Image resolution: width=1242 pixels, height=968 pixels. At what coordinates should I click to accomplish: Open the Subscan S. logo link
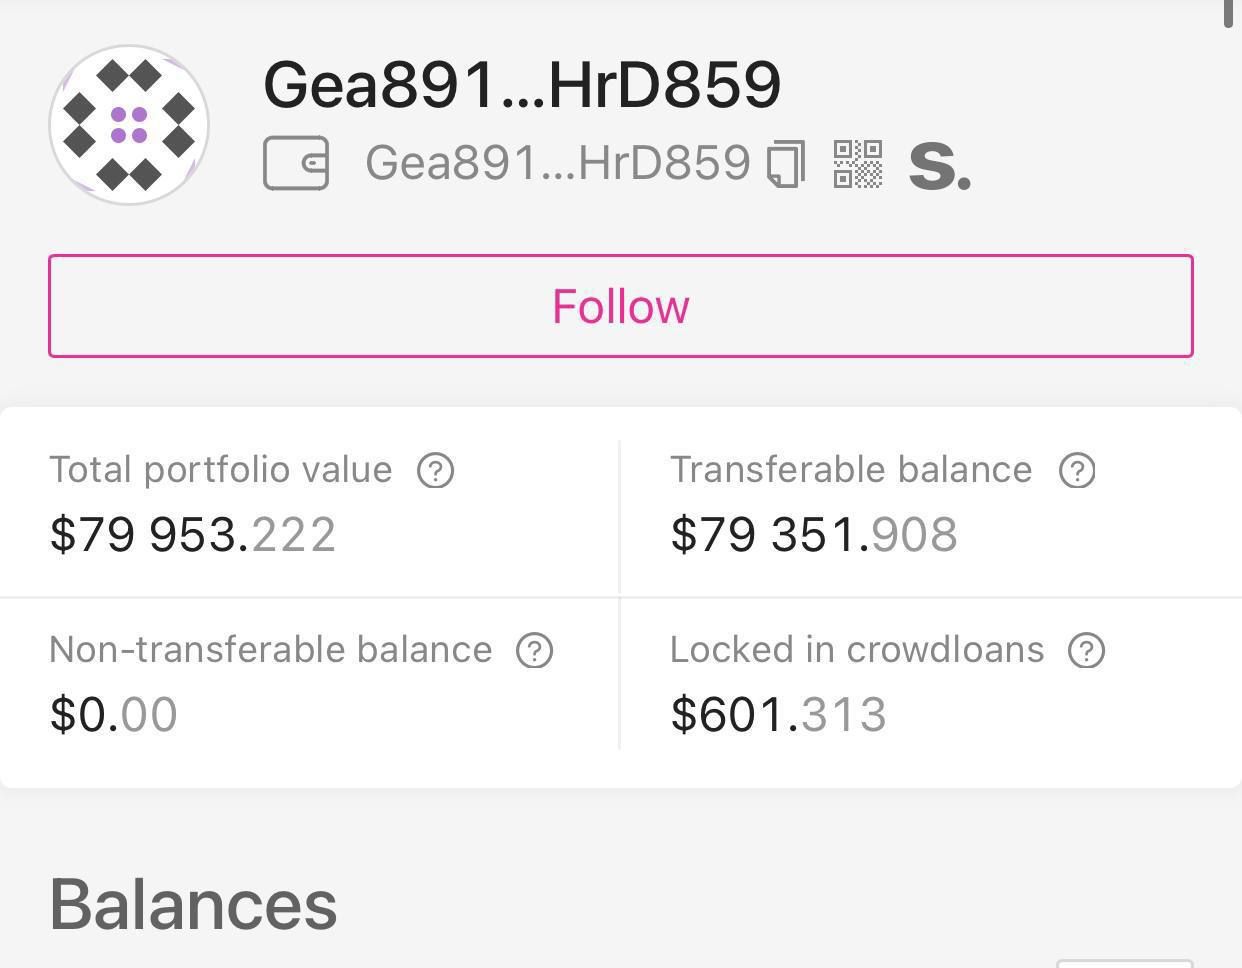939,166
